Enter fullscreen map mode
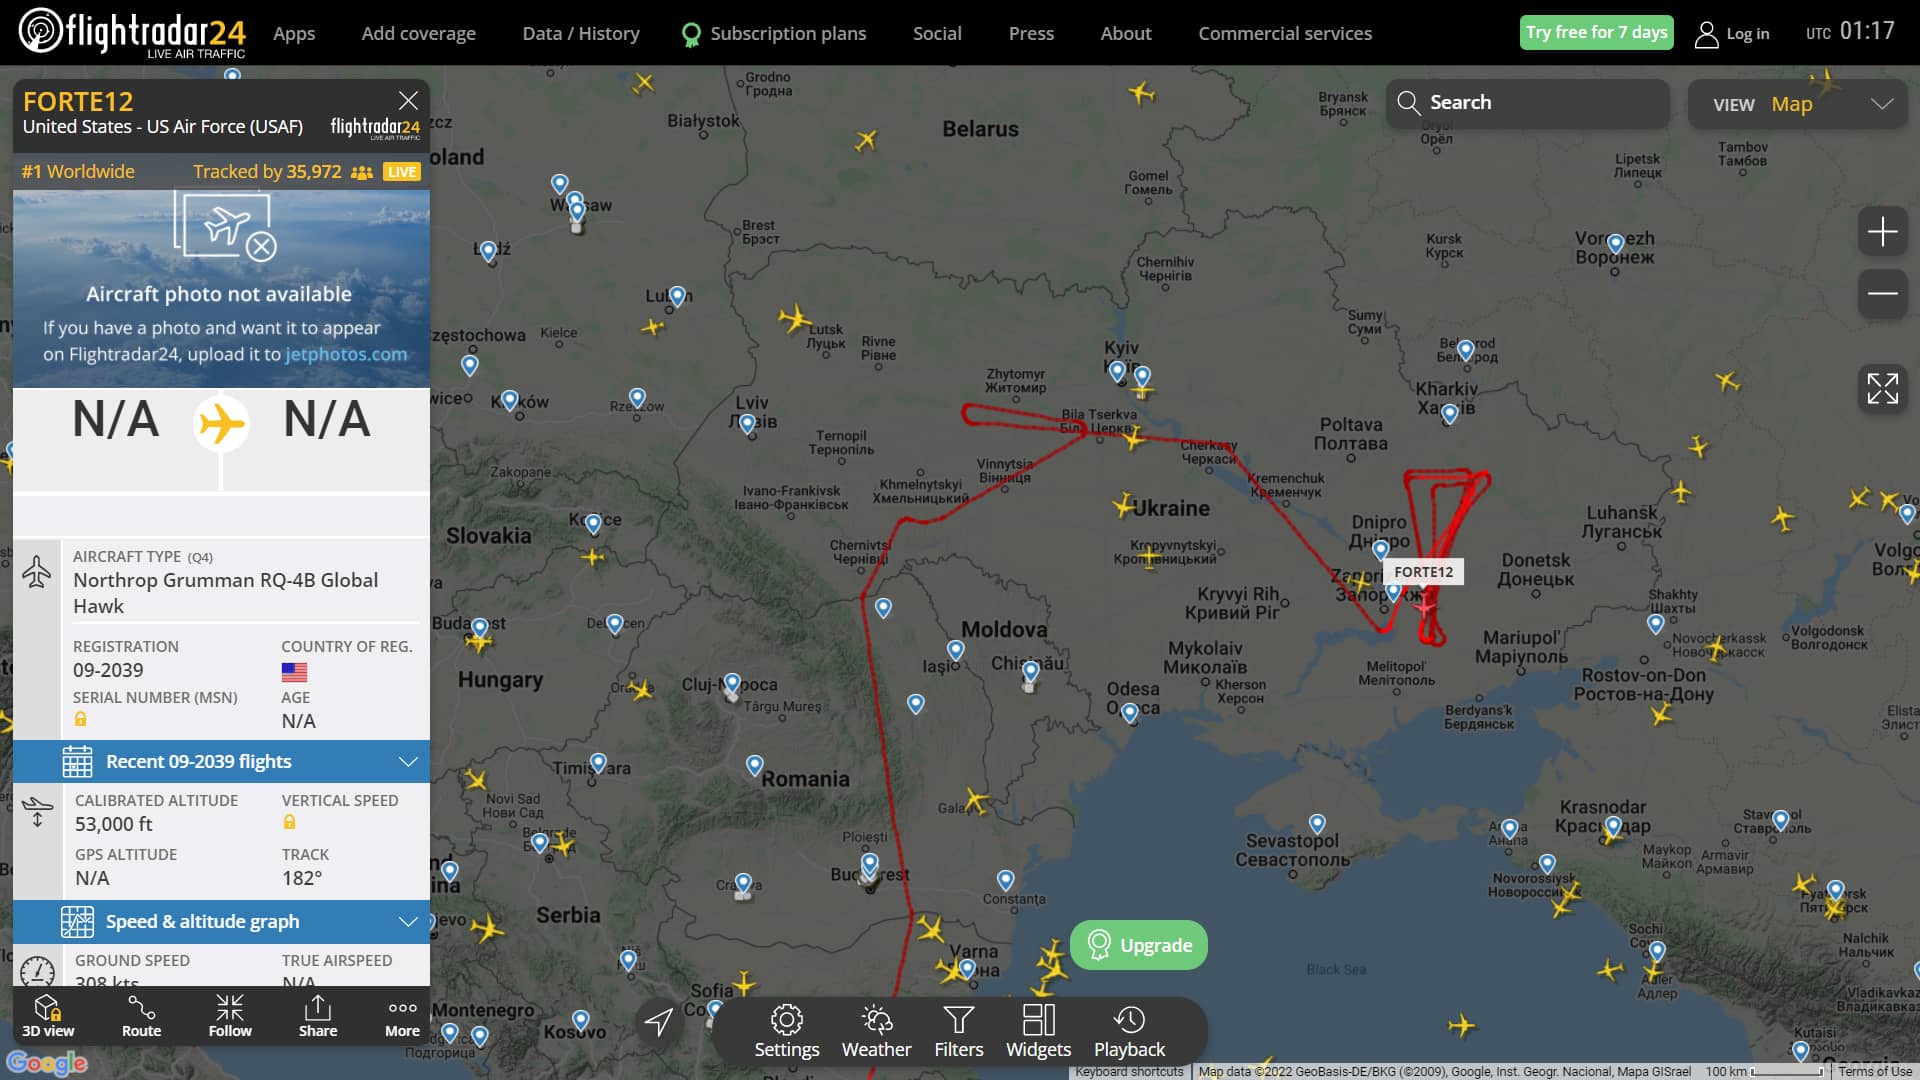The height and width of the screenshot is (1080, 1920). (x=1882, y=388)
